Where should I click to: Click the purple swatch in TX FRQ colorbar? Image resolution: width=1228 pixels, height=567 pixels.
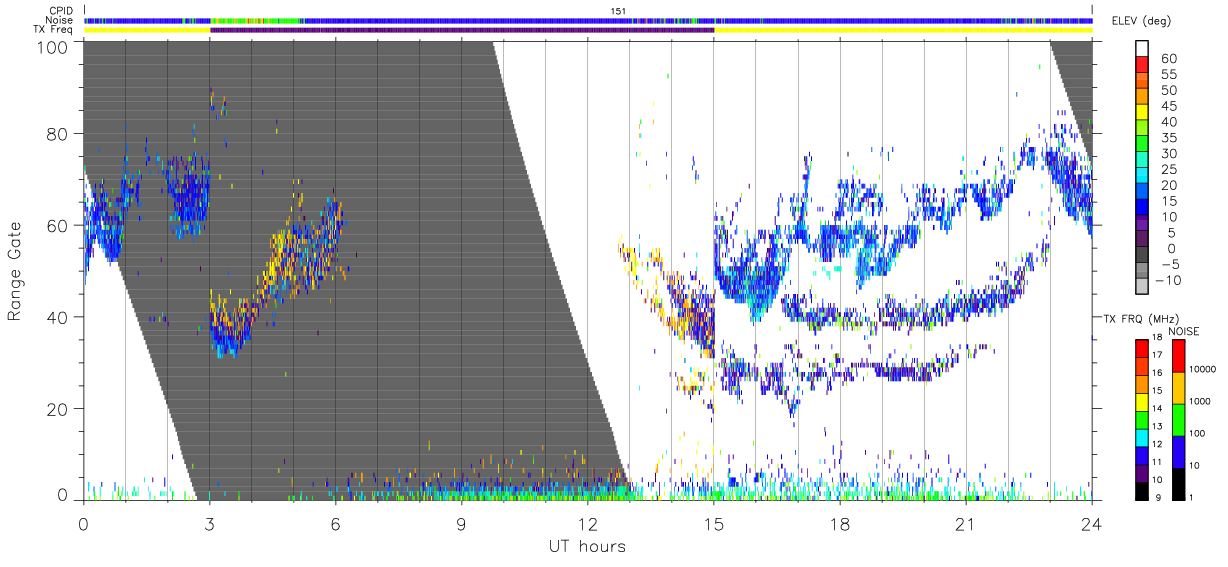(x=1141, y=474)
